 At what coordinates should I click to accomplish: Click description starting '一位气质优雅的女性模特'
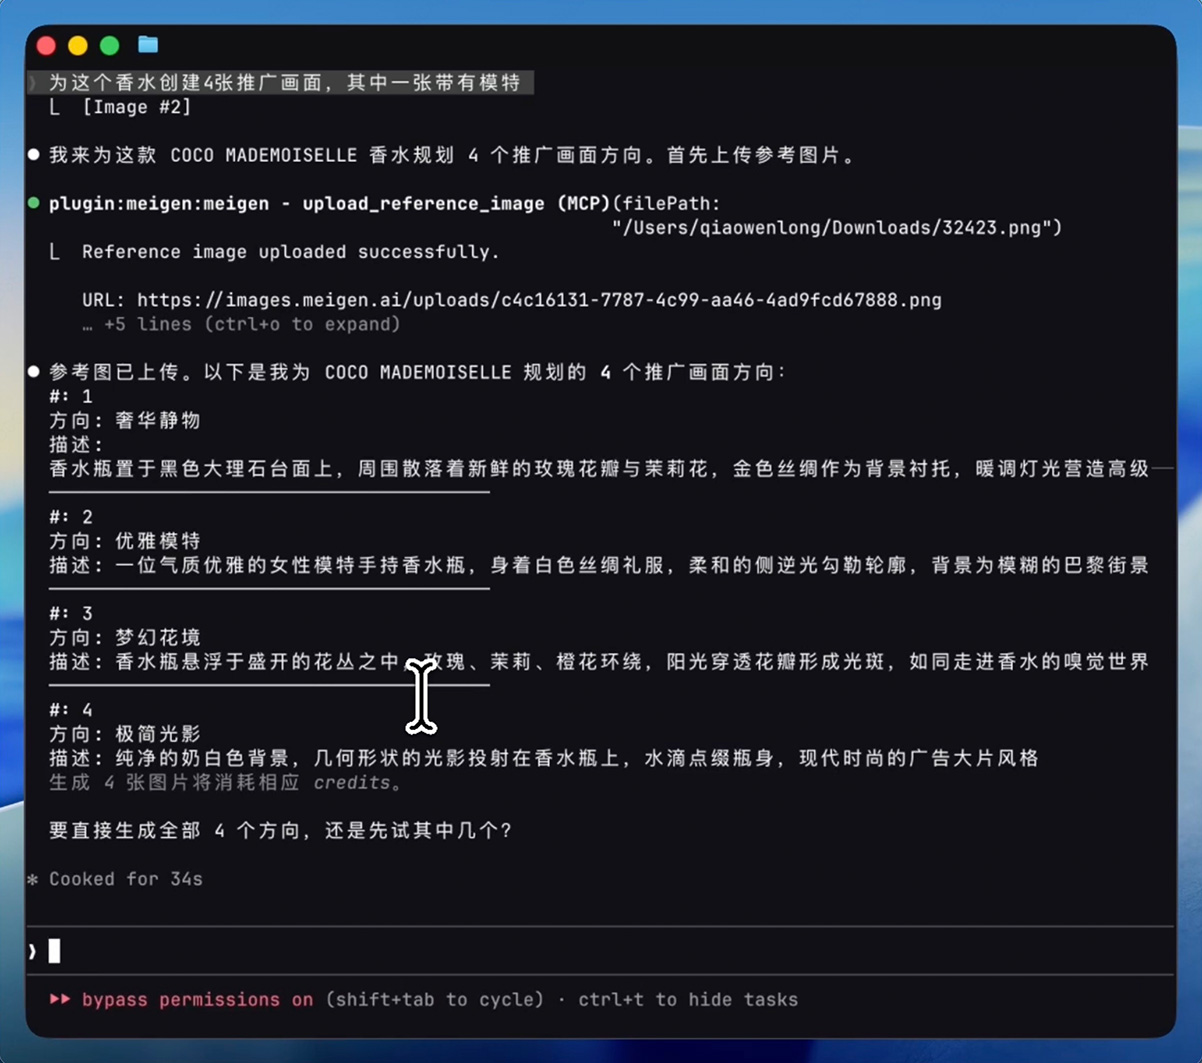[x=632, y=565]
